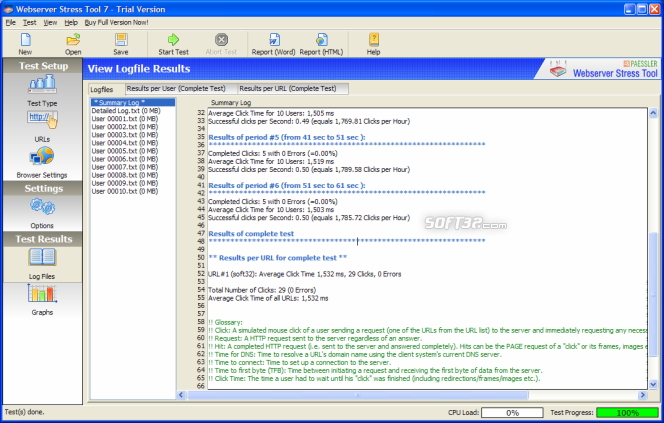
Task: Open the Test Type setup icon
Action: [42, 90]
